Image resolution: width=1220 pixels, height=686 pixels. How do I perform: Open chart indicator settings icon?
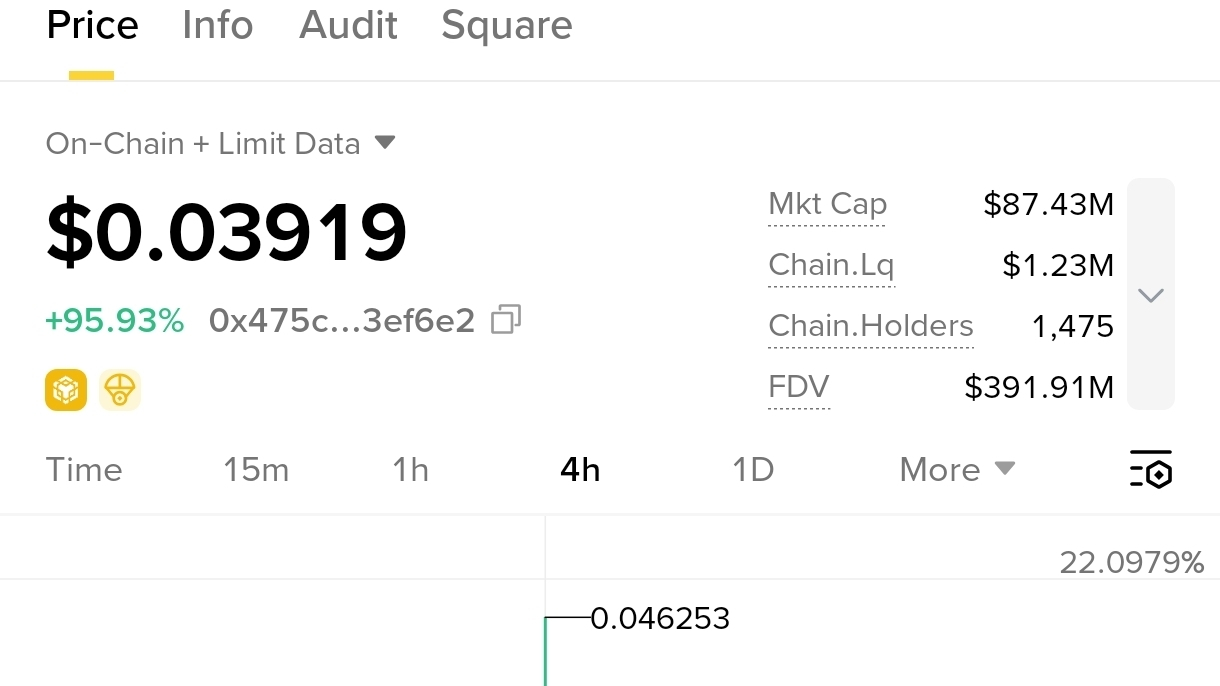coord(1151,469)
